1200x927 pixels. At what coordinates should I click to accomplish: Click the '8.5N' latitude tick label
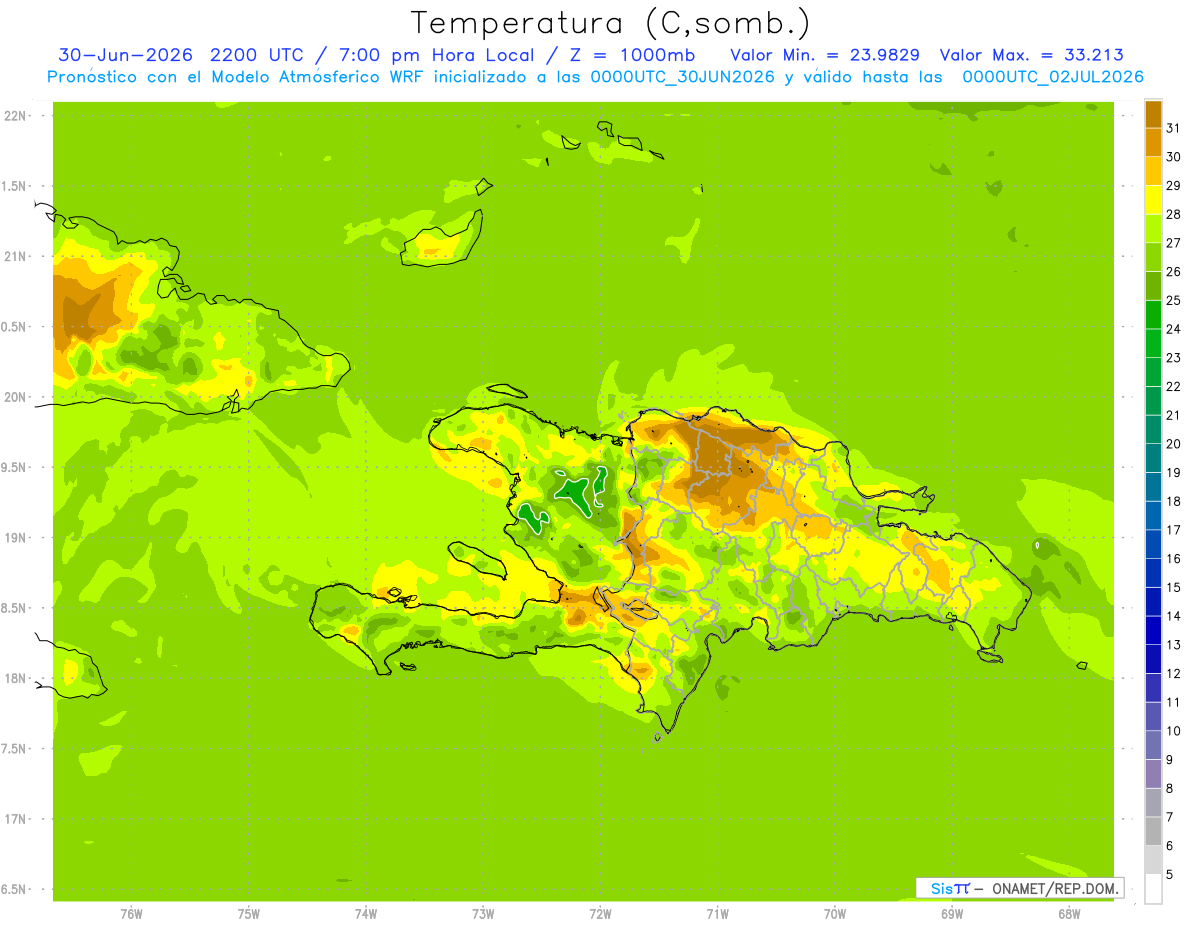(15, 608)
